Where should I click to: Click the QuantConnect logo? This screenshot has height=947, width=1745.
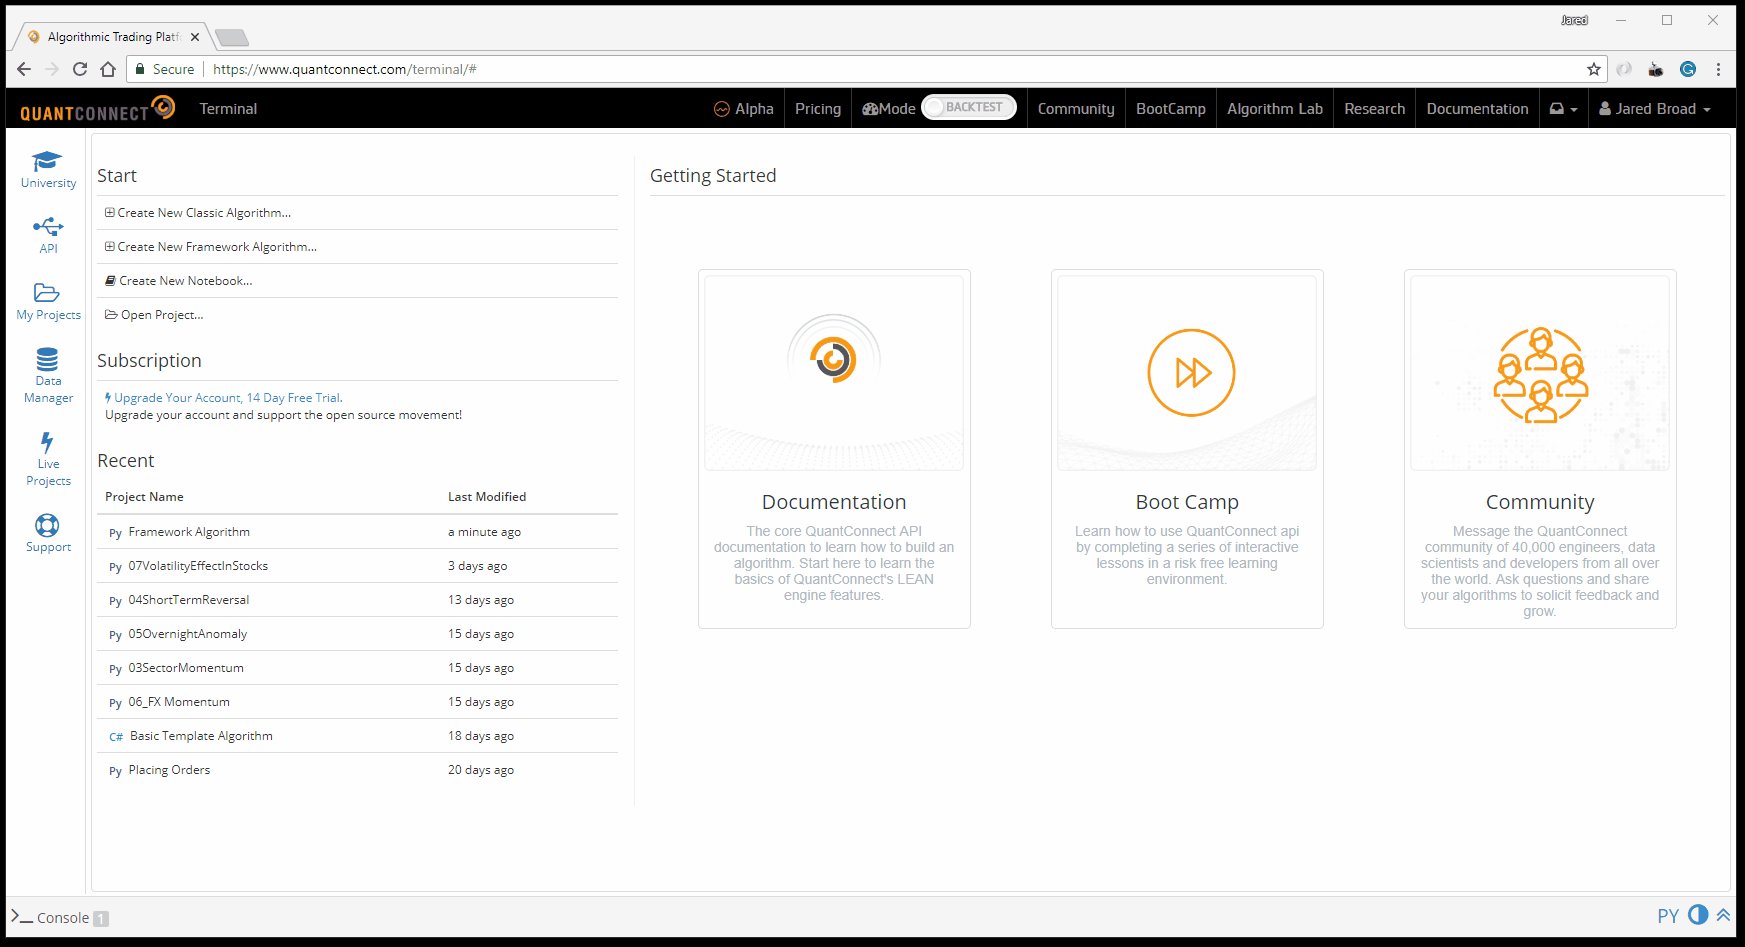click(x=97, y=109)
